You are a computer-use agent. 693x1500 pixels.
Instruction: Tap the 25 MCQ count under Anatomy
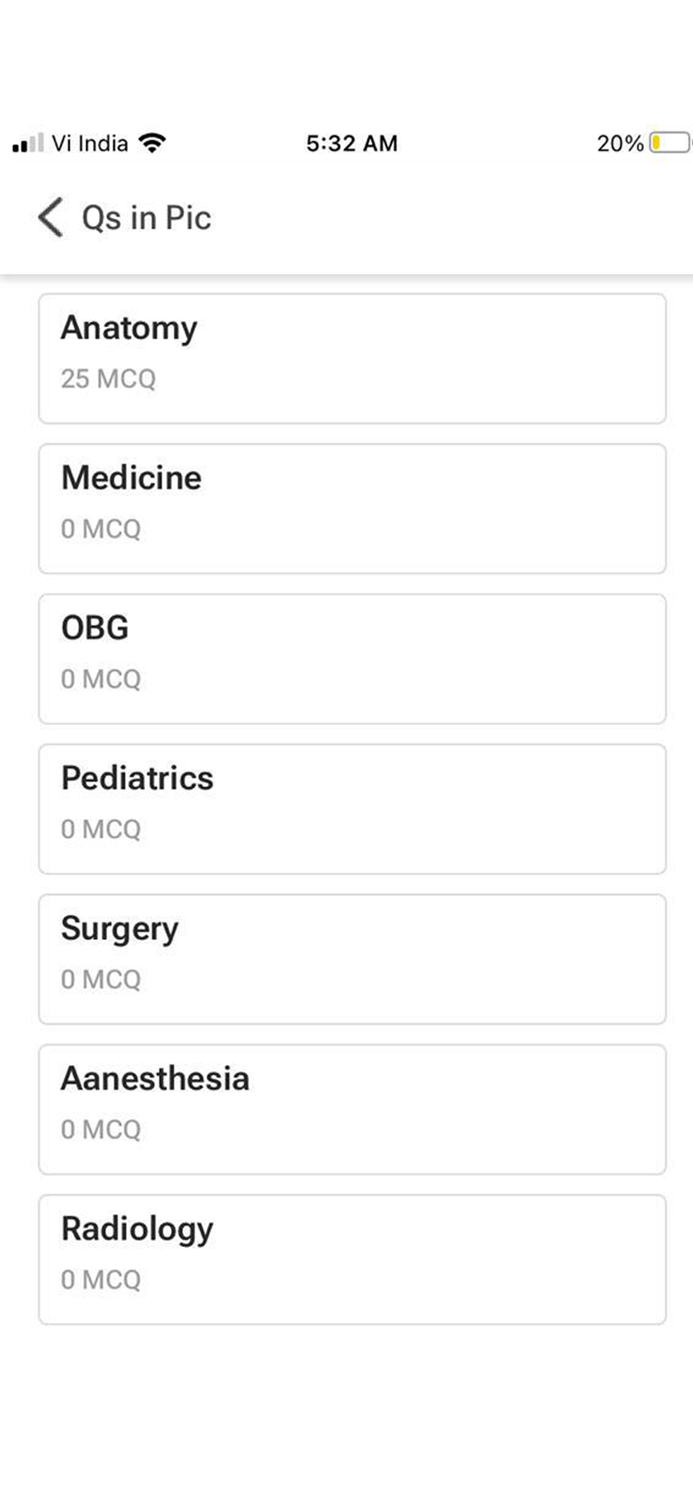coord(108,380)
